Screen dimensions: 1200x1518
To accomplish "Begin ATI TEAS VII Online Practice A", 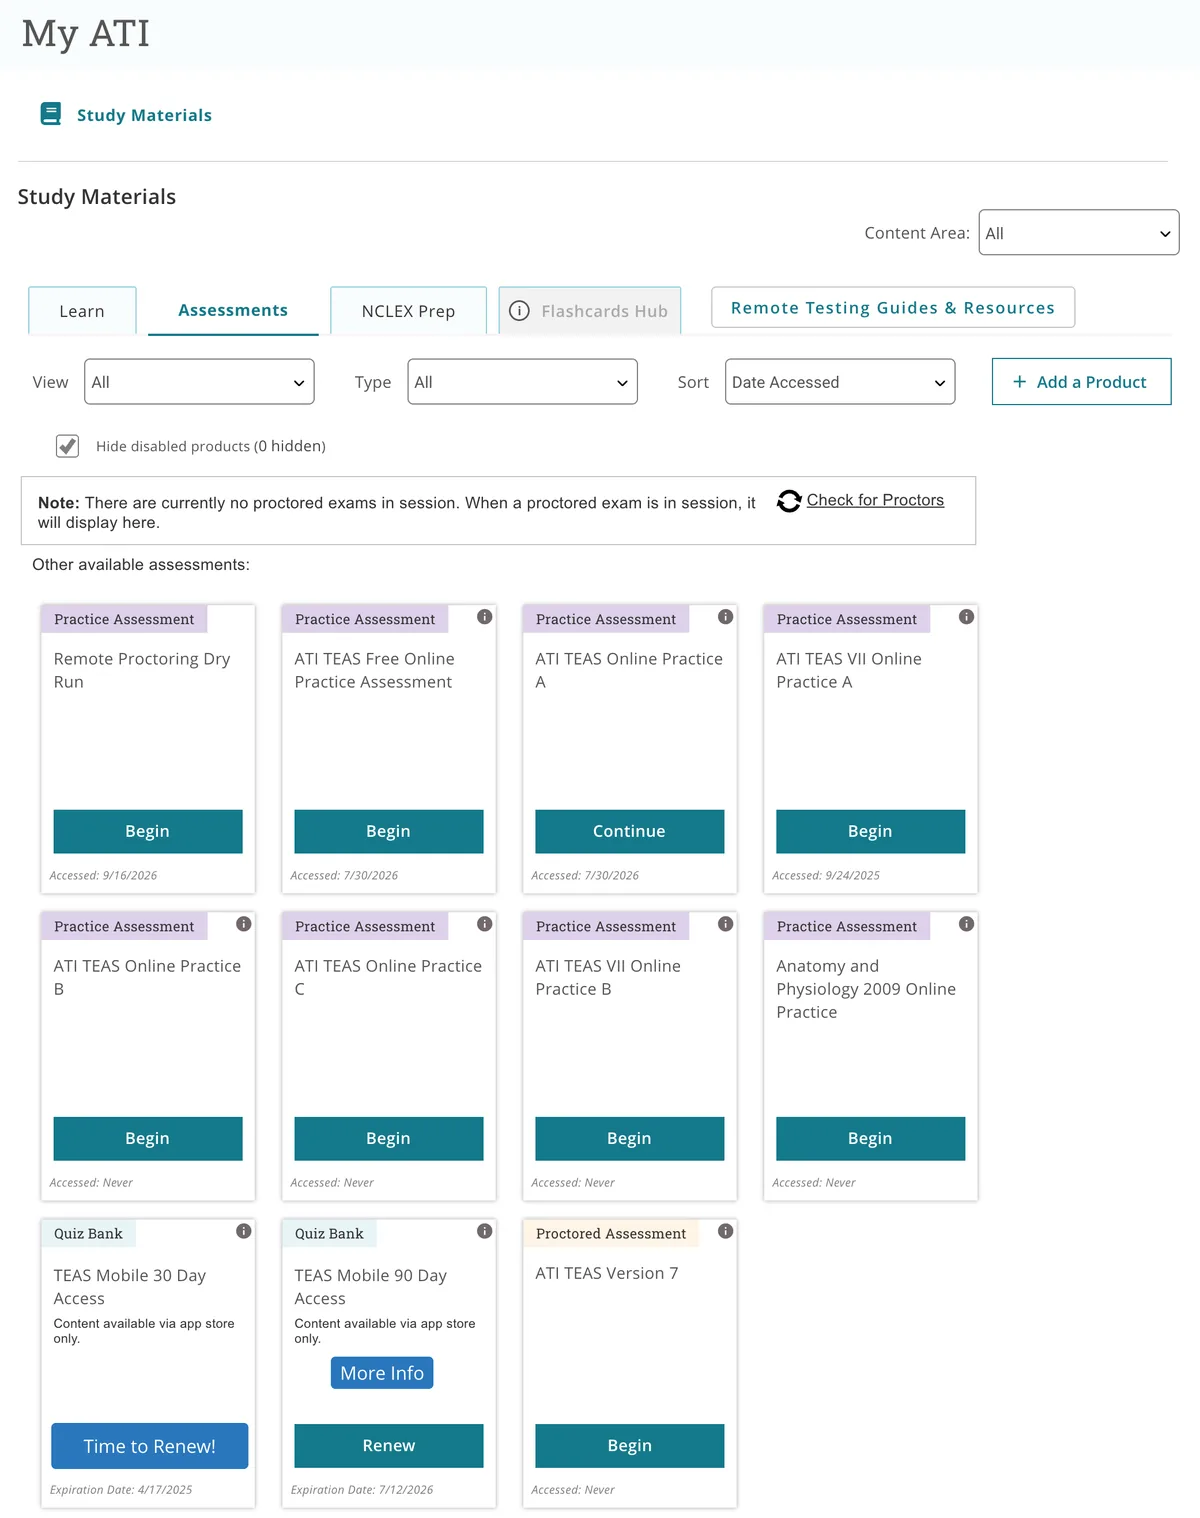I will click(871, 831).
